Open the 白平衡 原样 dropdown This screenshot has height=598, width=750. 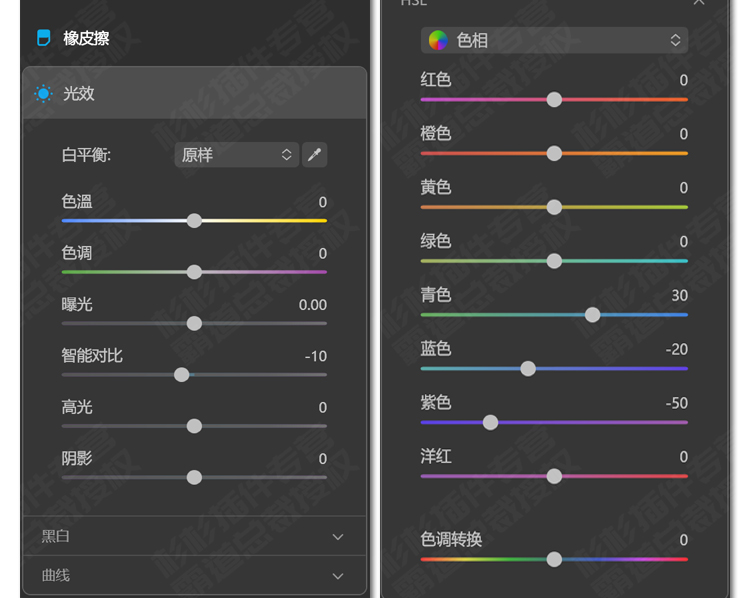tap(237, 155)
